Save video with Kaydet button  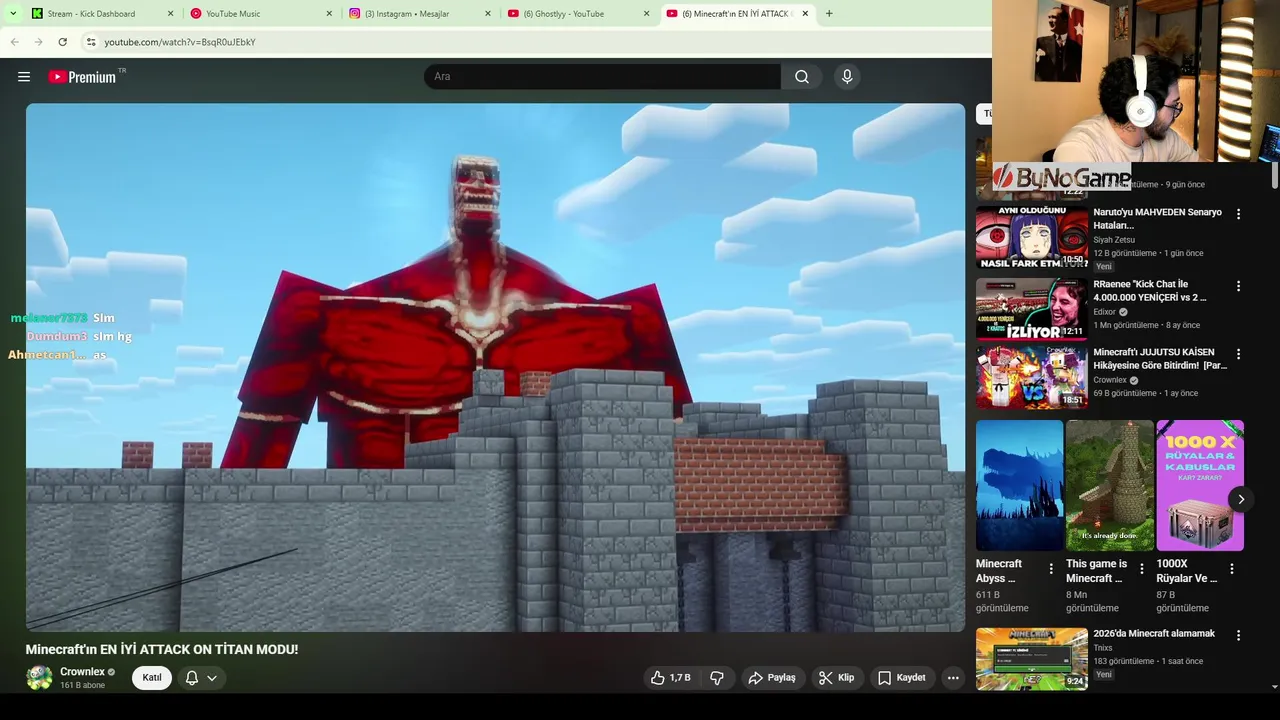902,678
